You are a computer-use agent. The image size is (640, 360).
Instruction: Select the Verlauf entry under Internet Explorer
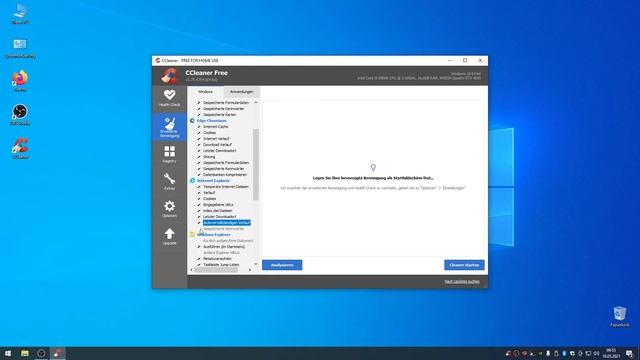coord(209,193)
